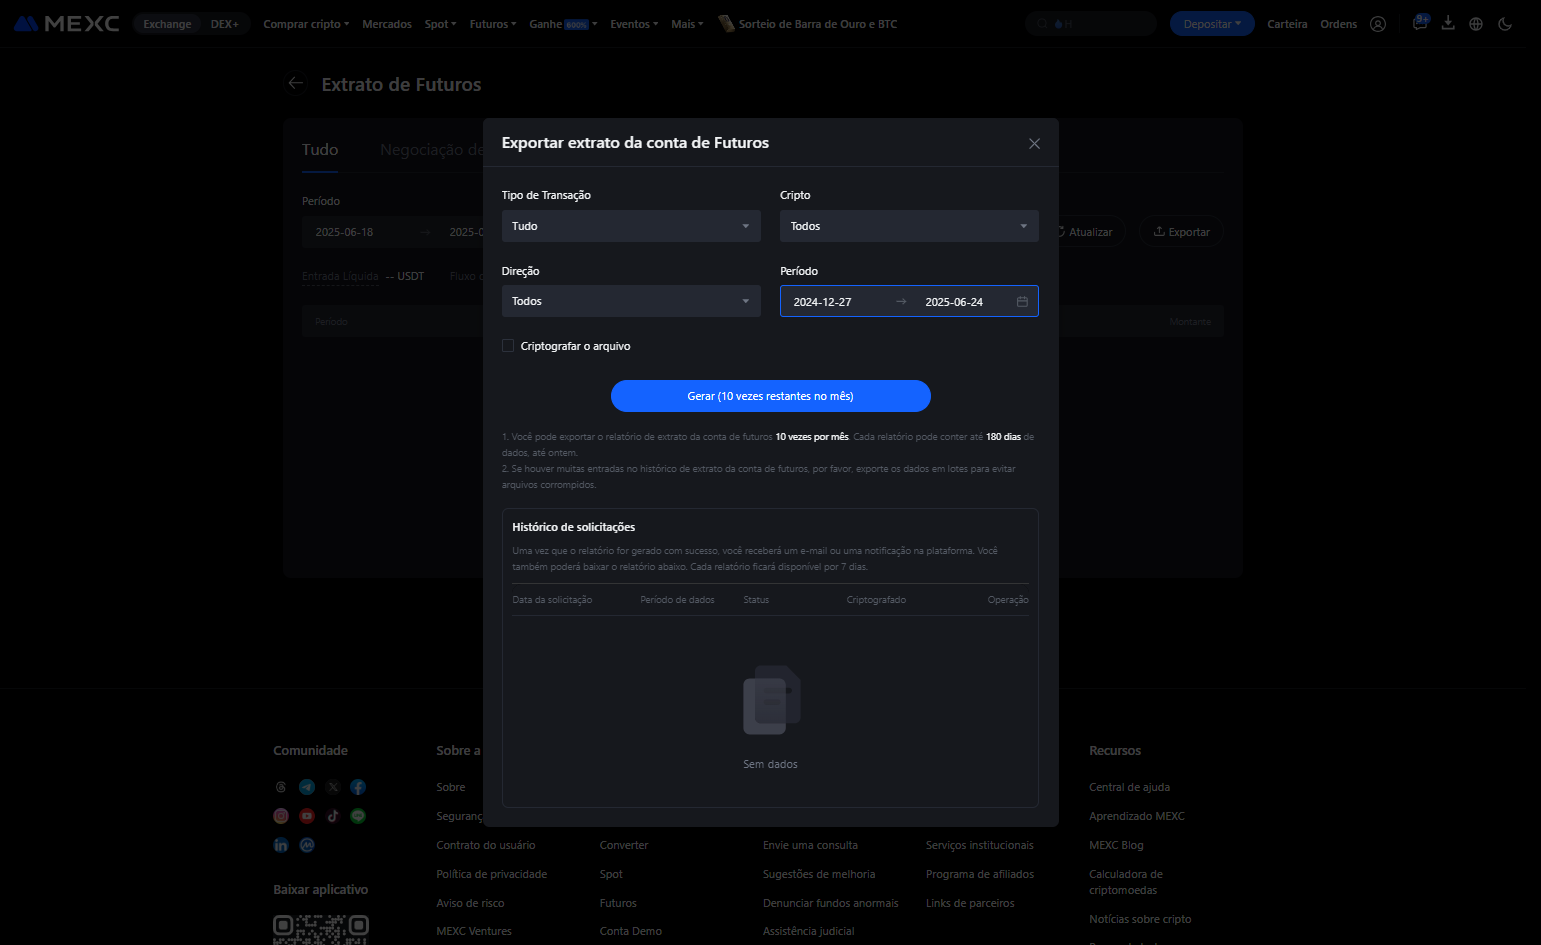Click the back arrow beside Extrato de Futuros
The height and width of the screenshot is (945, 1541).
(295, 83)
